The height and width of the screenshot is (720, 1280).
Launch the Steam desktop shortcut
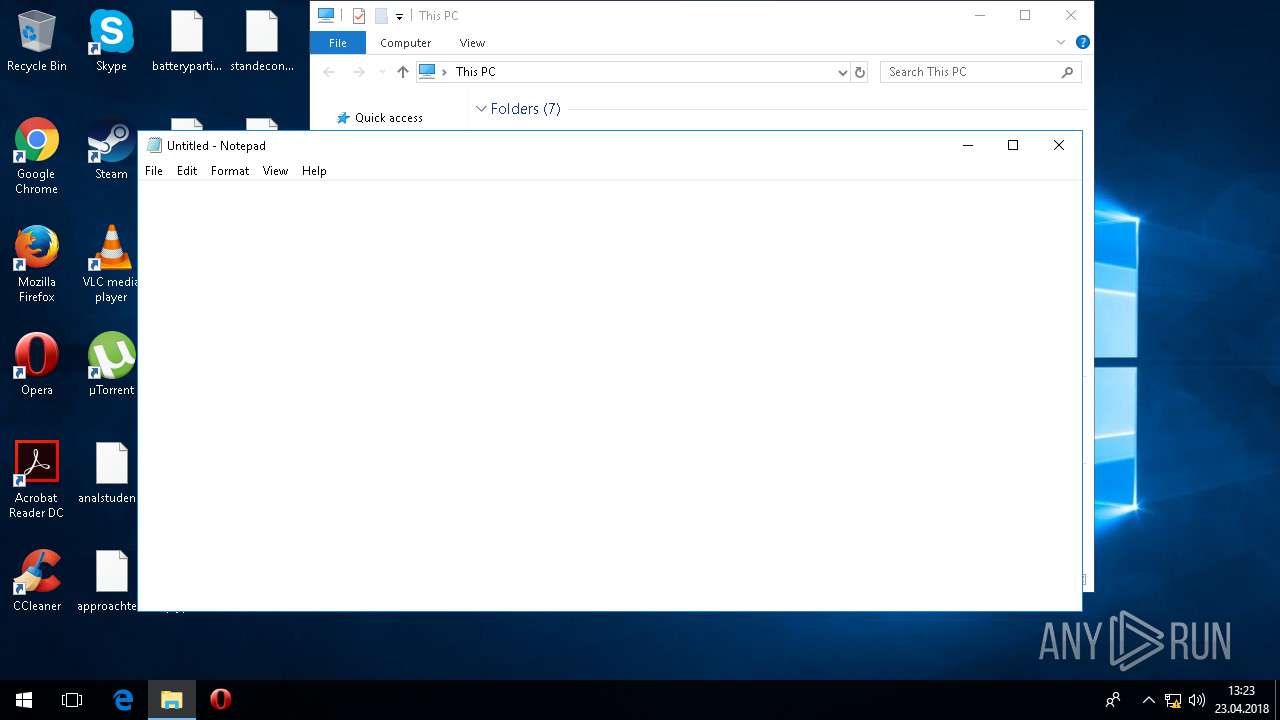click(111, 149)
